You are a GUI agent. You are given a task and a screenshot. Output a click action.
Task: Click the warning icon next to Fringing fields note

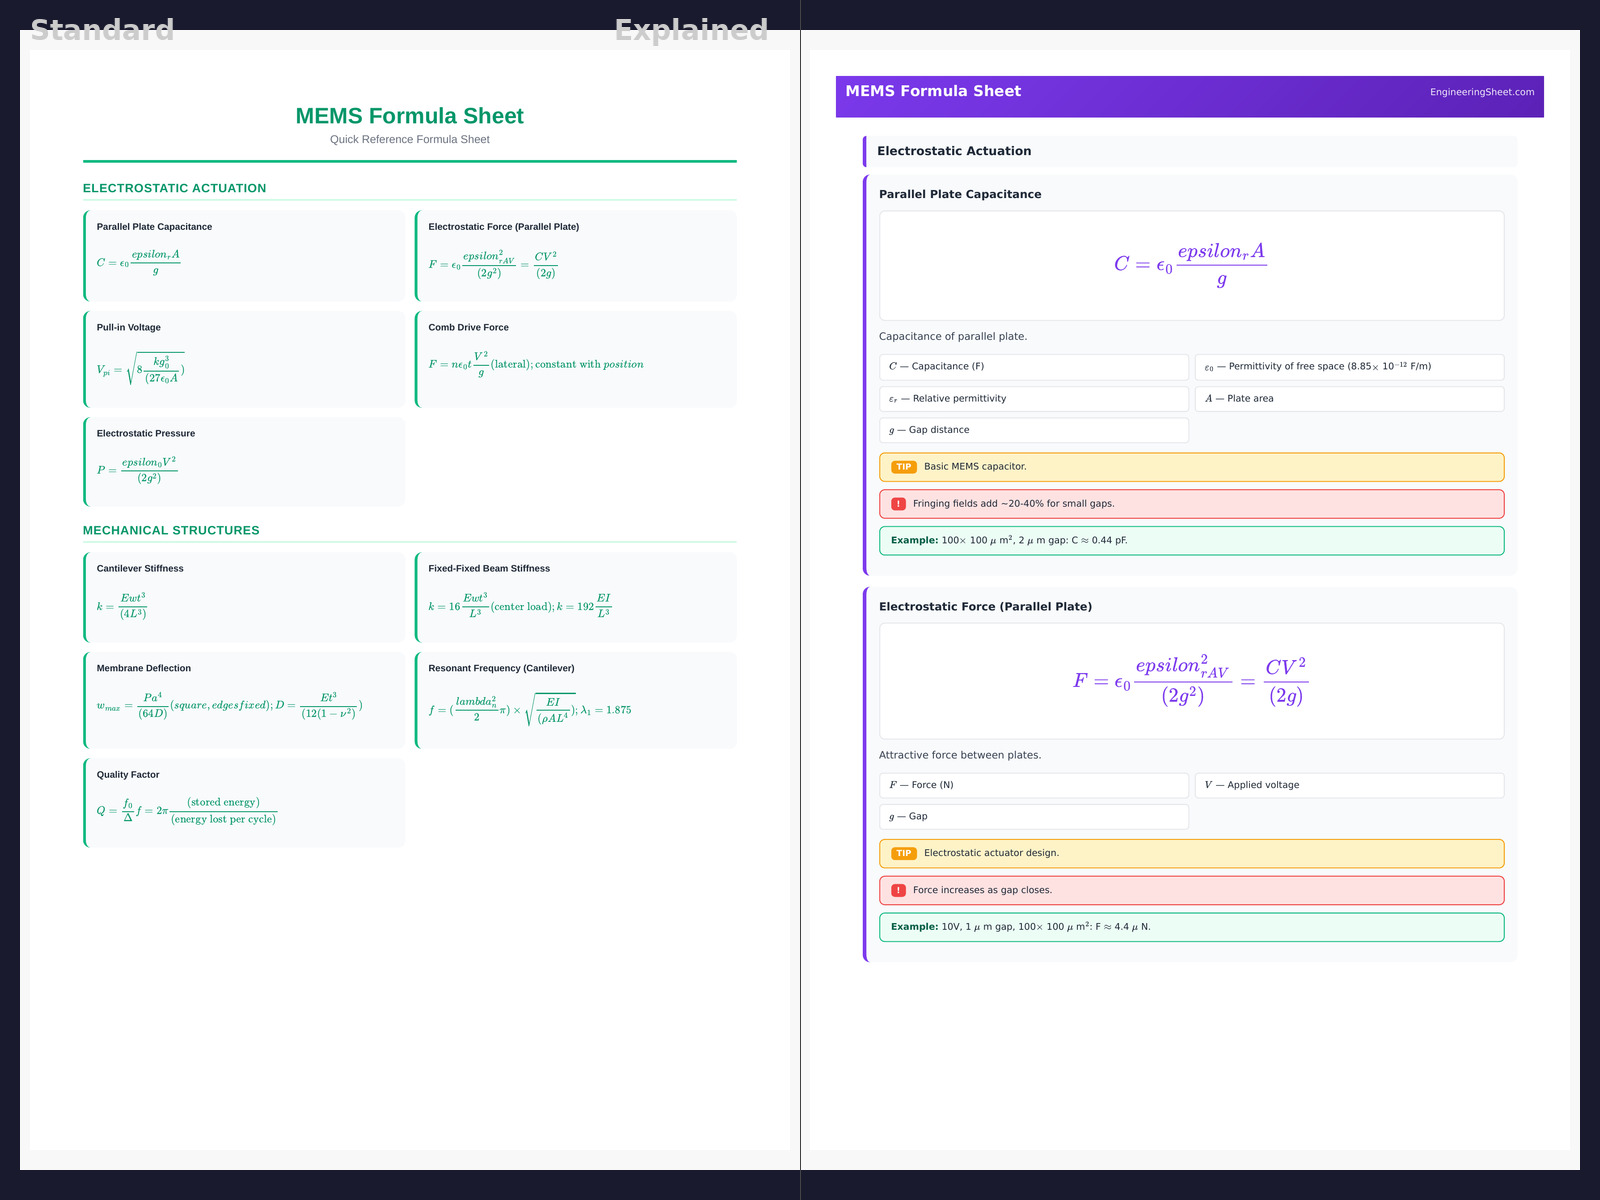click(x=898, y=504)
